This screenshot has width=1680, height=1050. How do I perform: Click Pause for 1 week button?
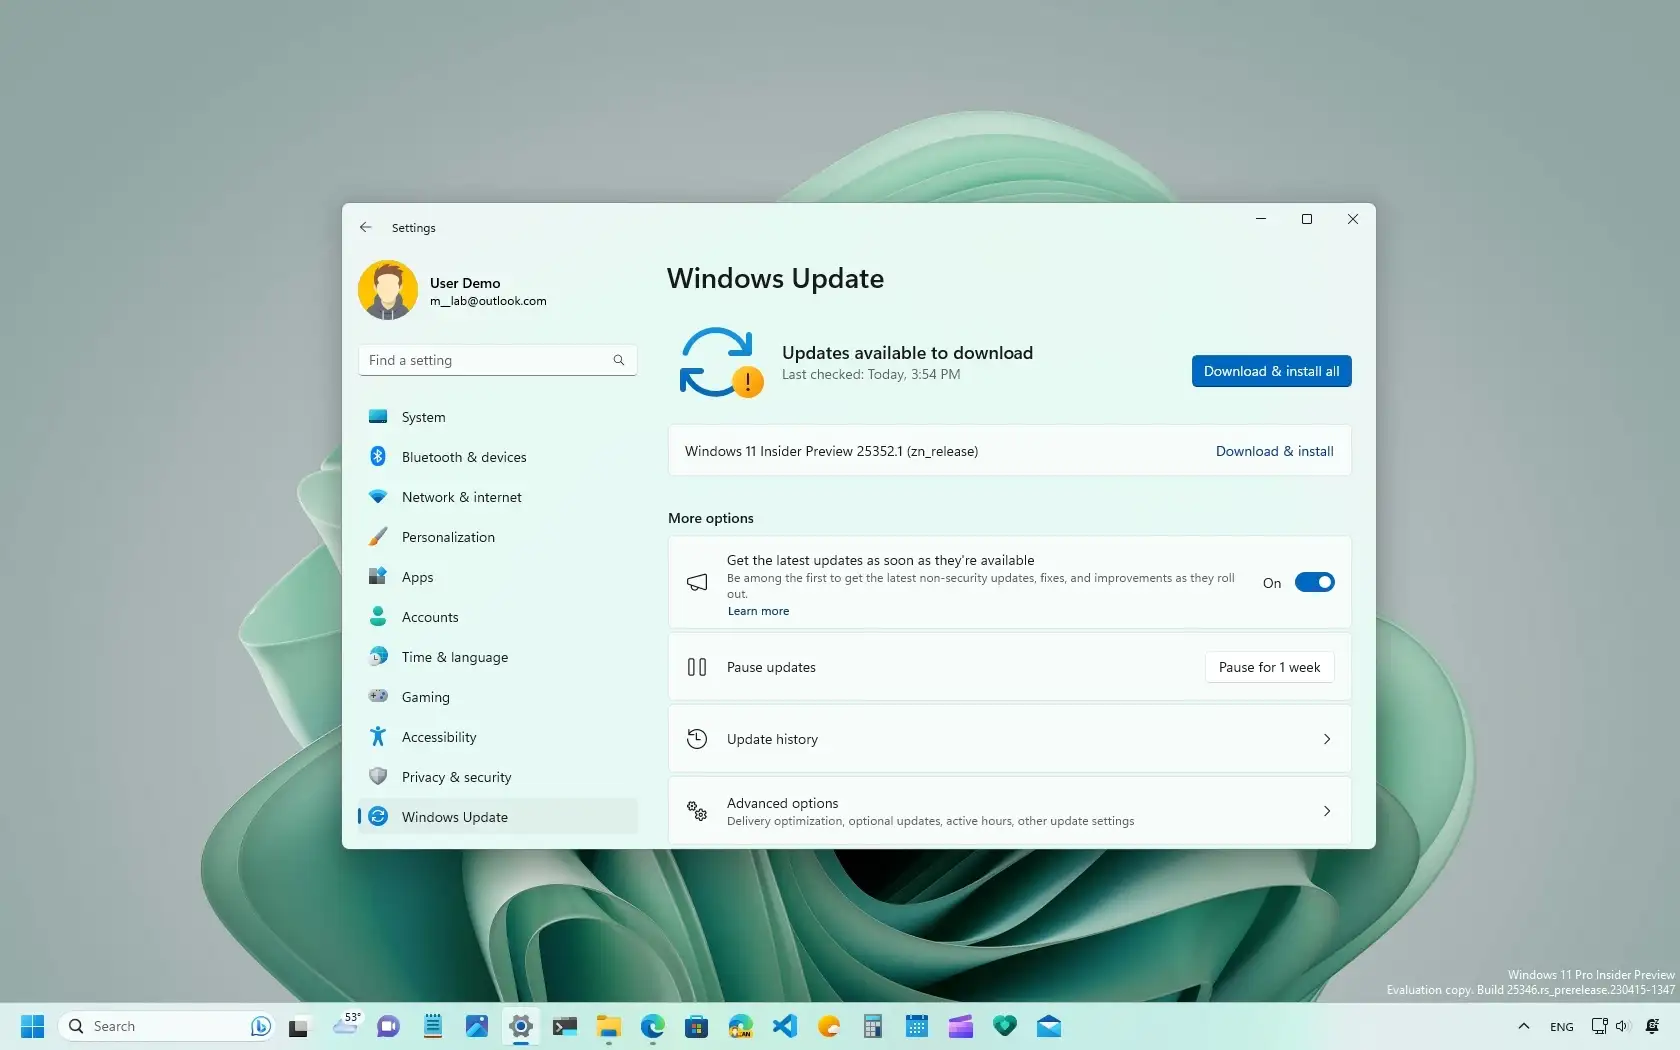click(x=1269, y=667)
